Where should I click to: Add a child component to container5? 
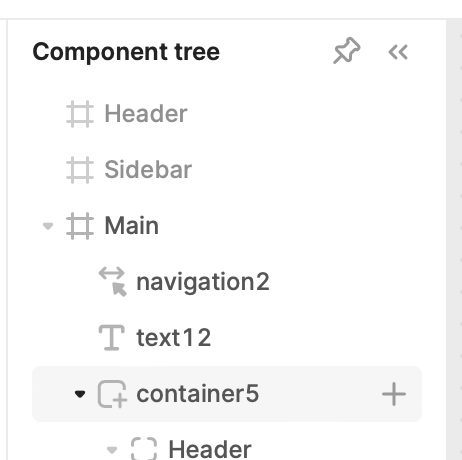point(394,394)
